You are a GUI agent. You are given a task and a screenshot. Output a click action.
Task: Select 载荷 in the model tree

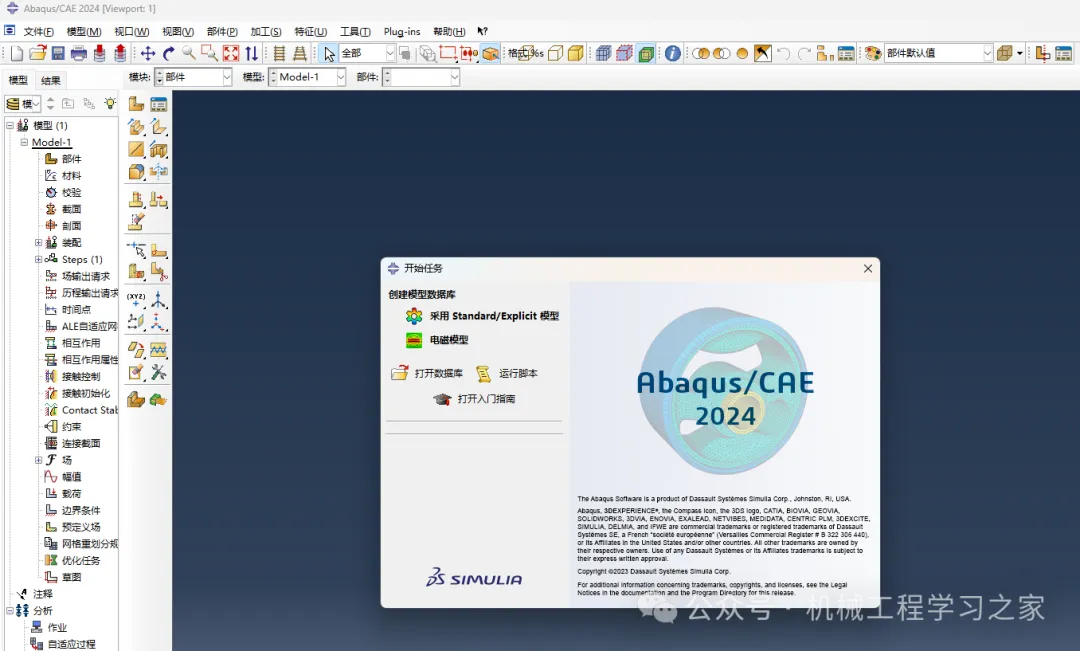[71, 493]
